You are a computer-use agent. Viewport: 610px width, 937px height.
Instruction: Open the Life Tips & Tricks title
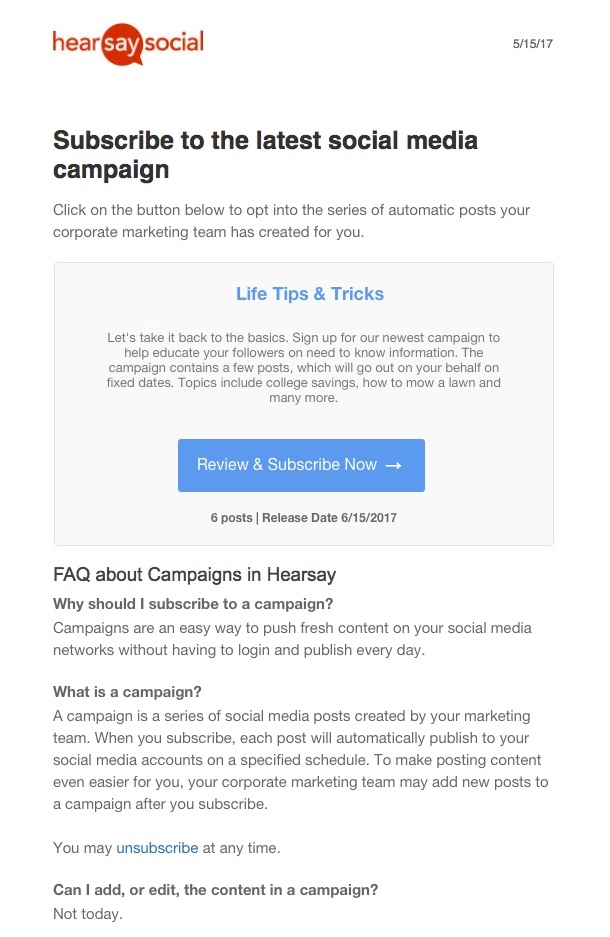(309, 294)
